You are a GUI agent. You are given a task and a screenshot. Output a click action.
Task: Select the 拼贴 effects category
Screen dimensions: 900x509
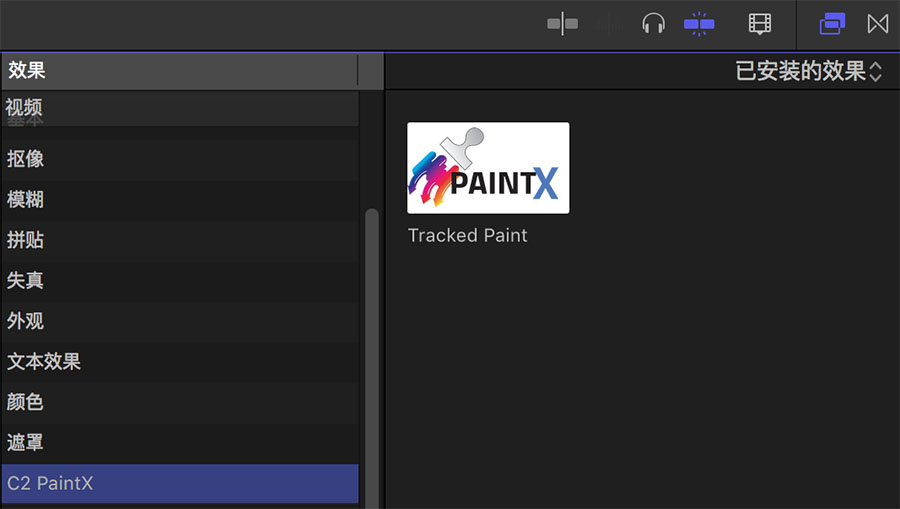tap(180, 240)
